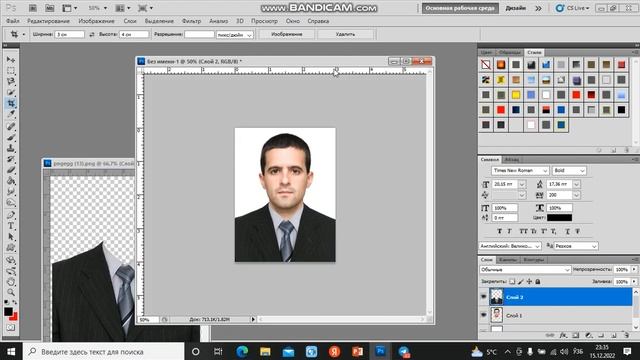Toggle strikethrough in Character panel

pyautogui.click(x=578, y=231)
